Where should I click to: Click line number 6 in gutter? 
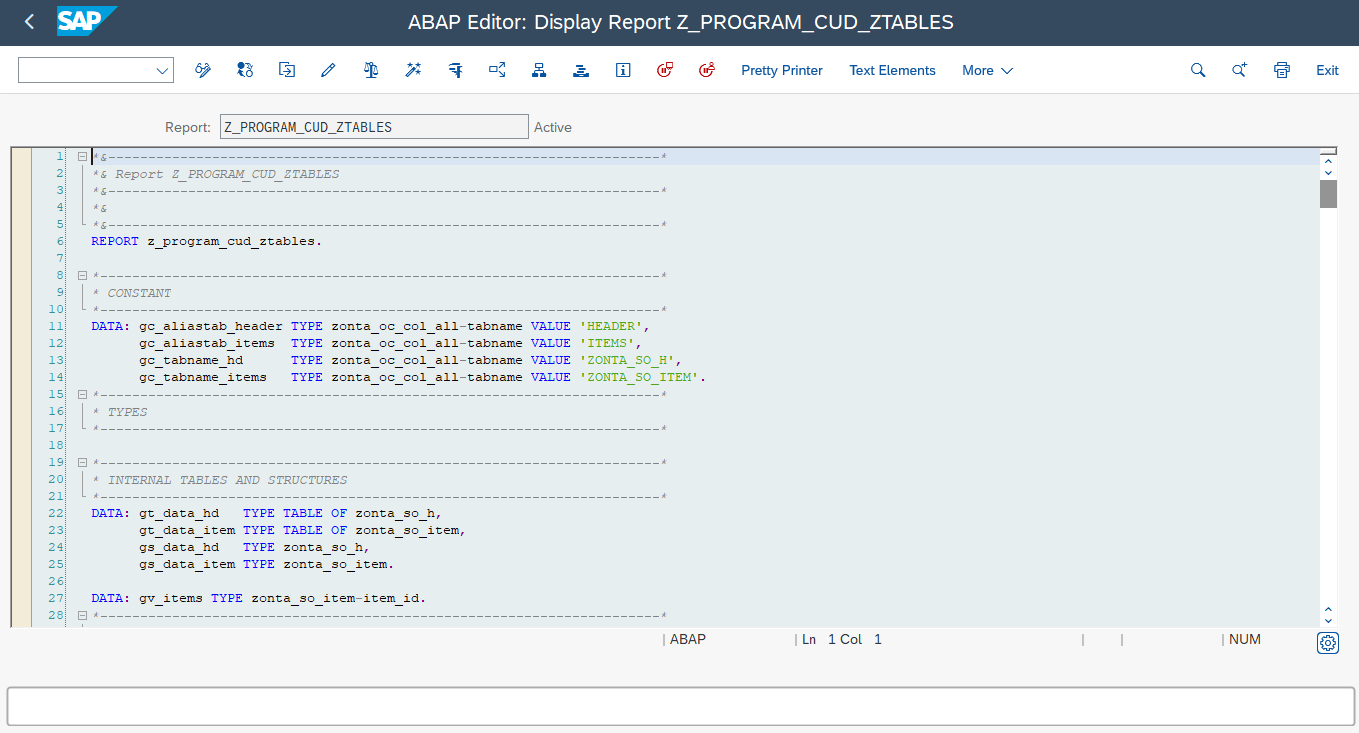[x=60, y=241]
